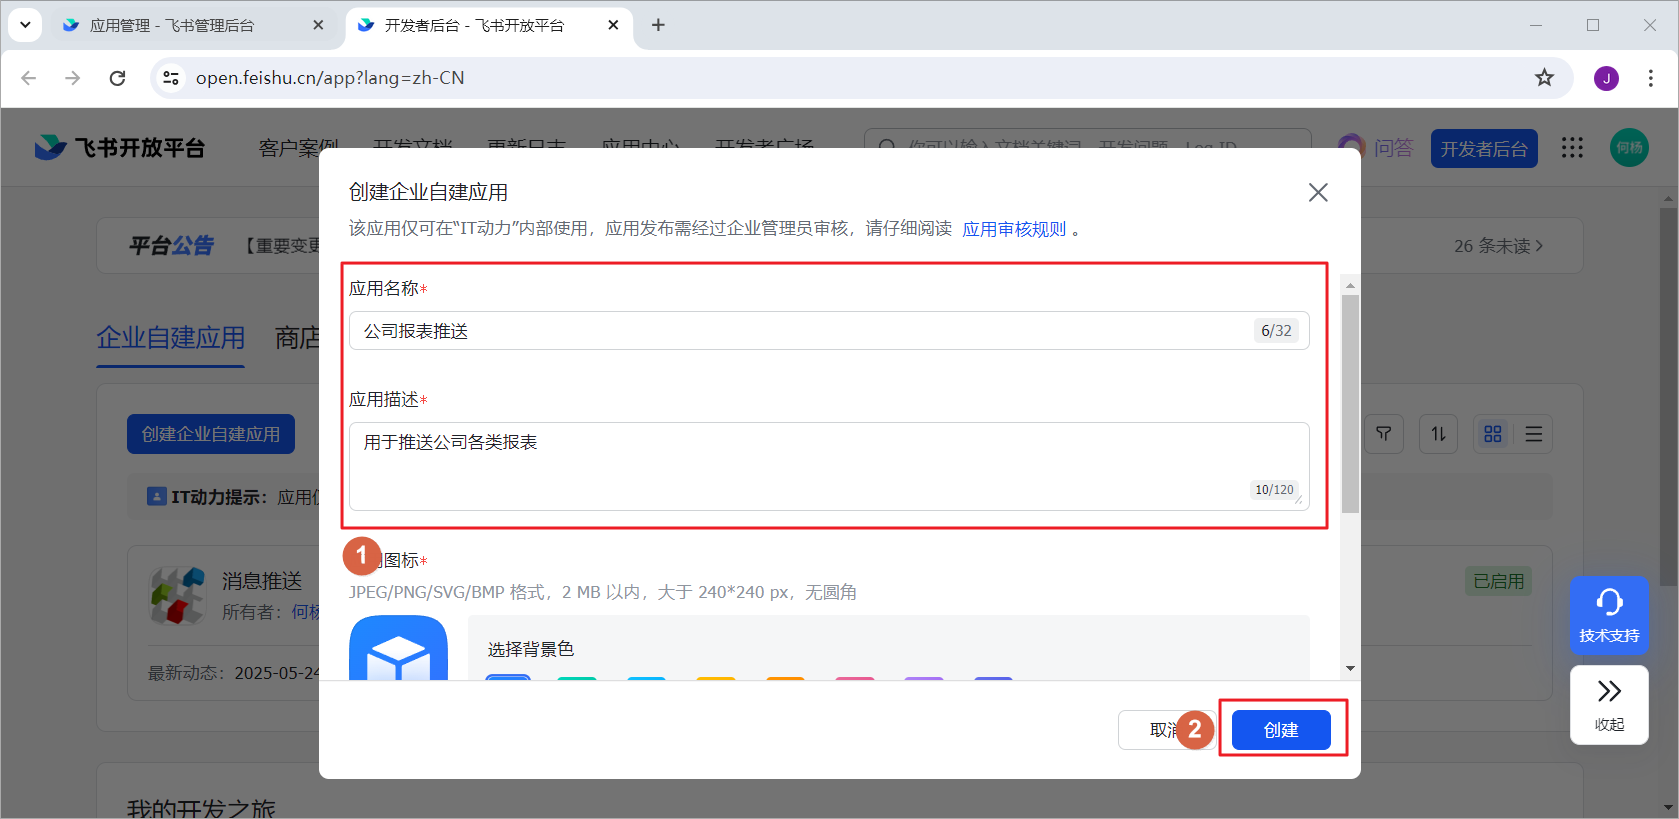Bookmark this page with the star icon
The image size is (1679, 819).
point(1544,78)
